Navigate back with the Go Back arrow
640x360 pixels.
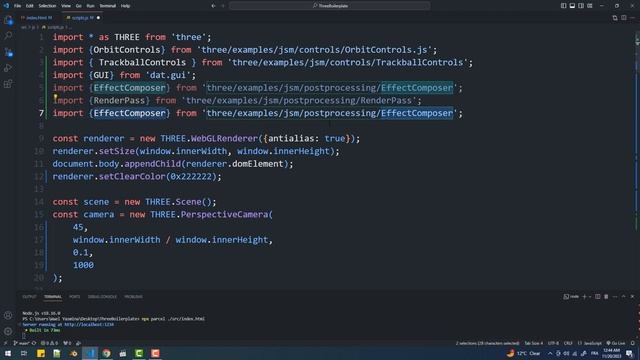tap(213, 6)
